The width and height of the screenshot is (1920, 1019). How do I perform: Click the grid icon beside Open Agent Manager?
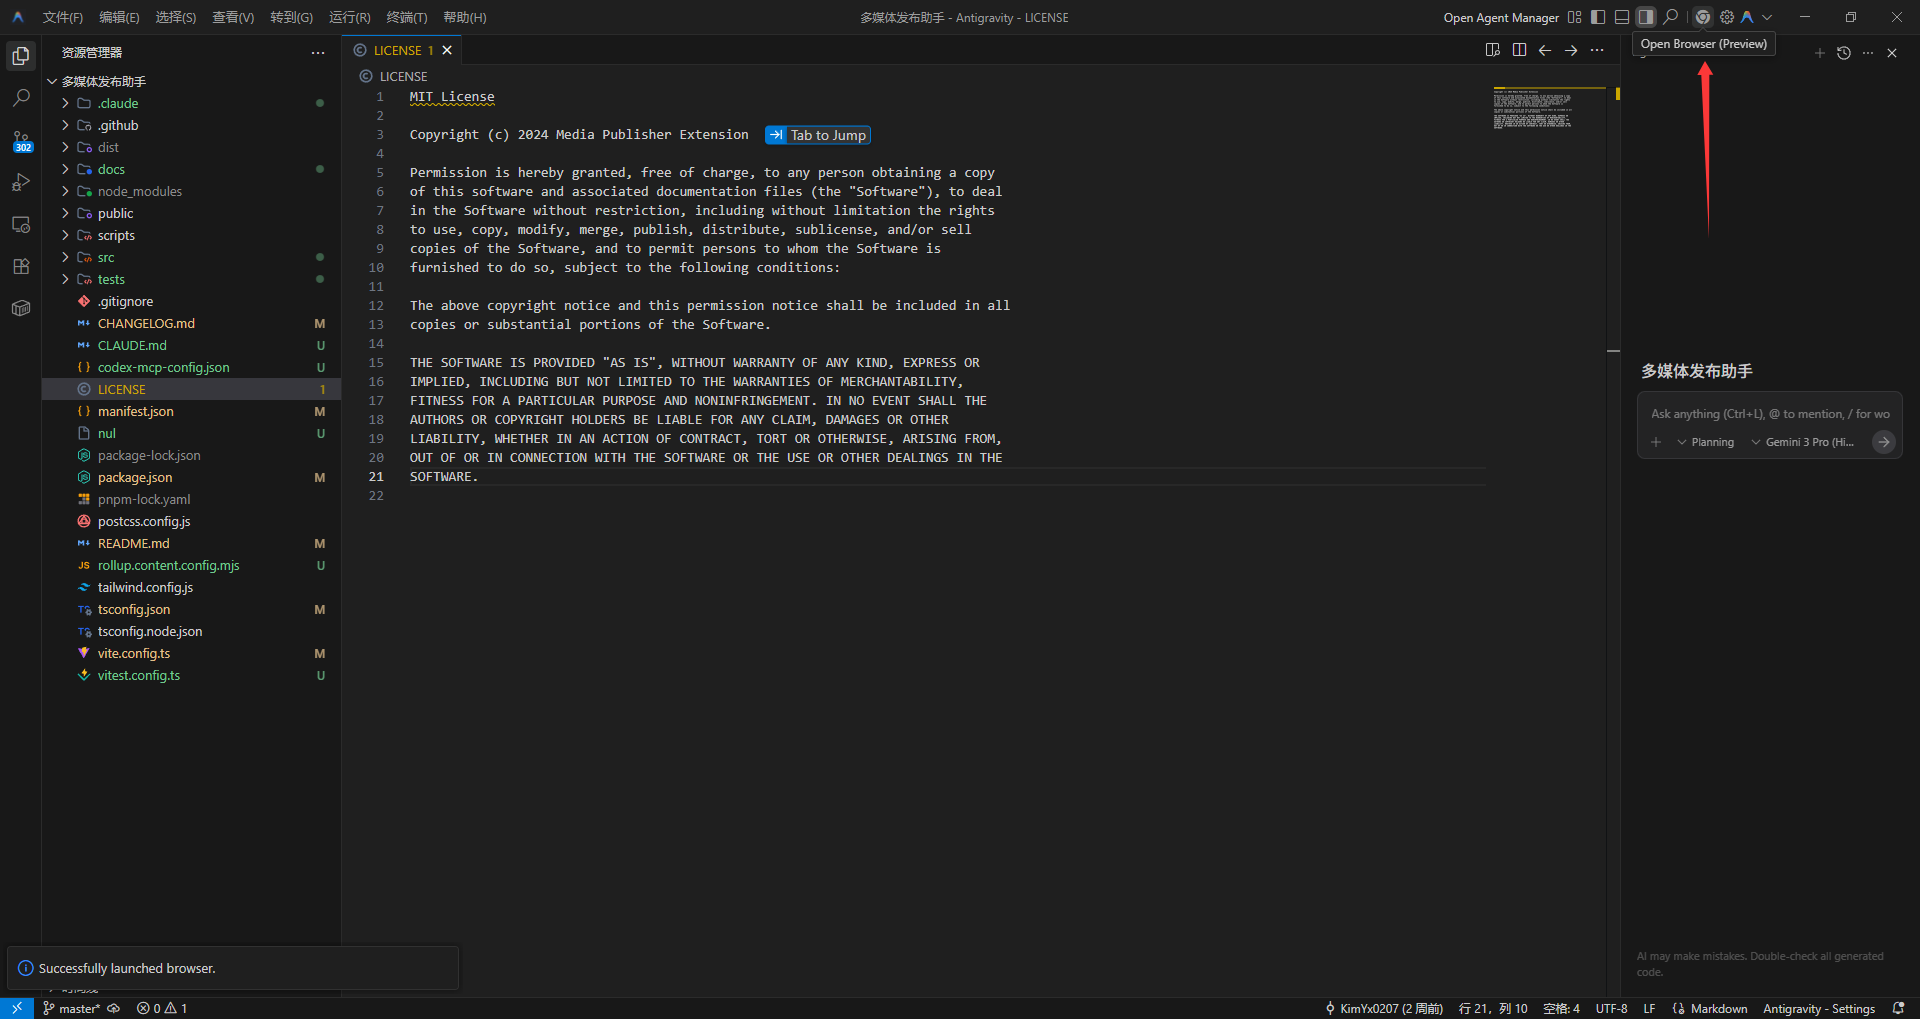[1575, 17]
